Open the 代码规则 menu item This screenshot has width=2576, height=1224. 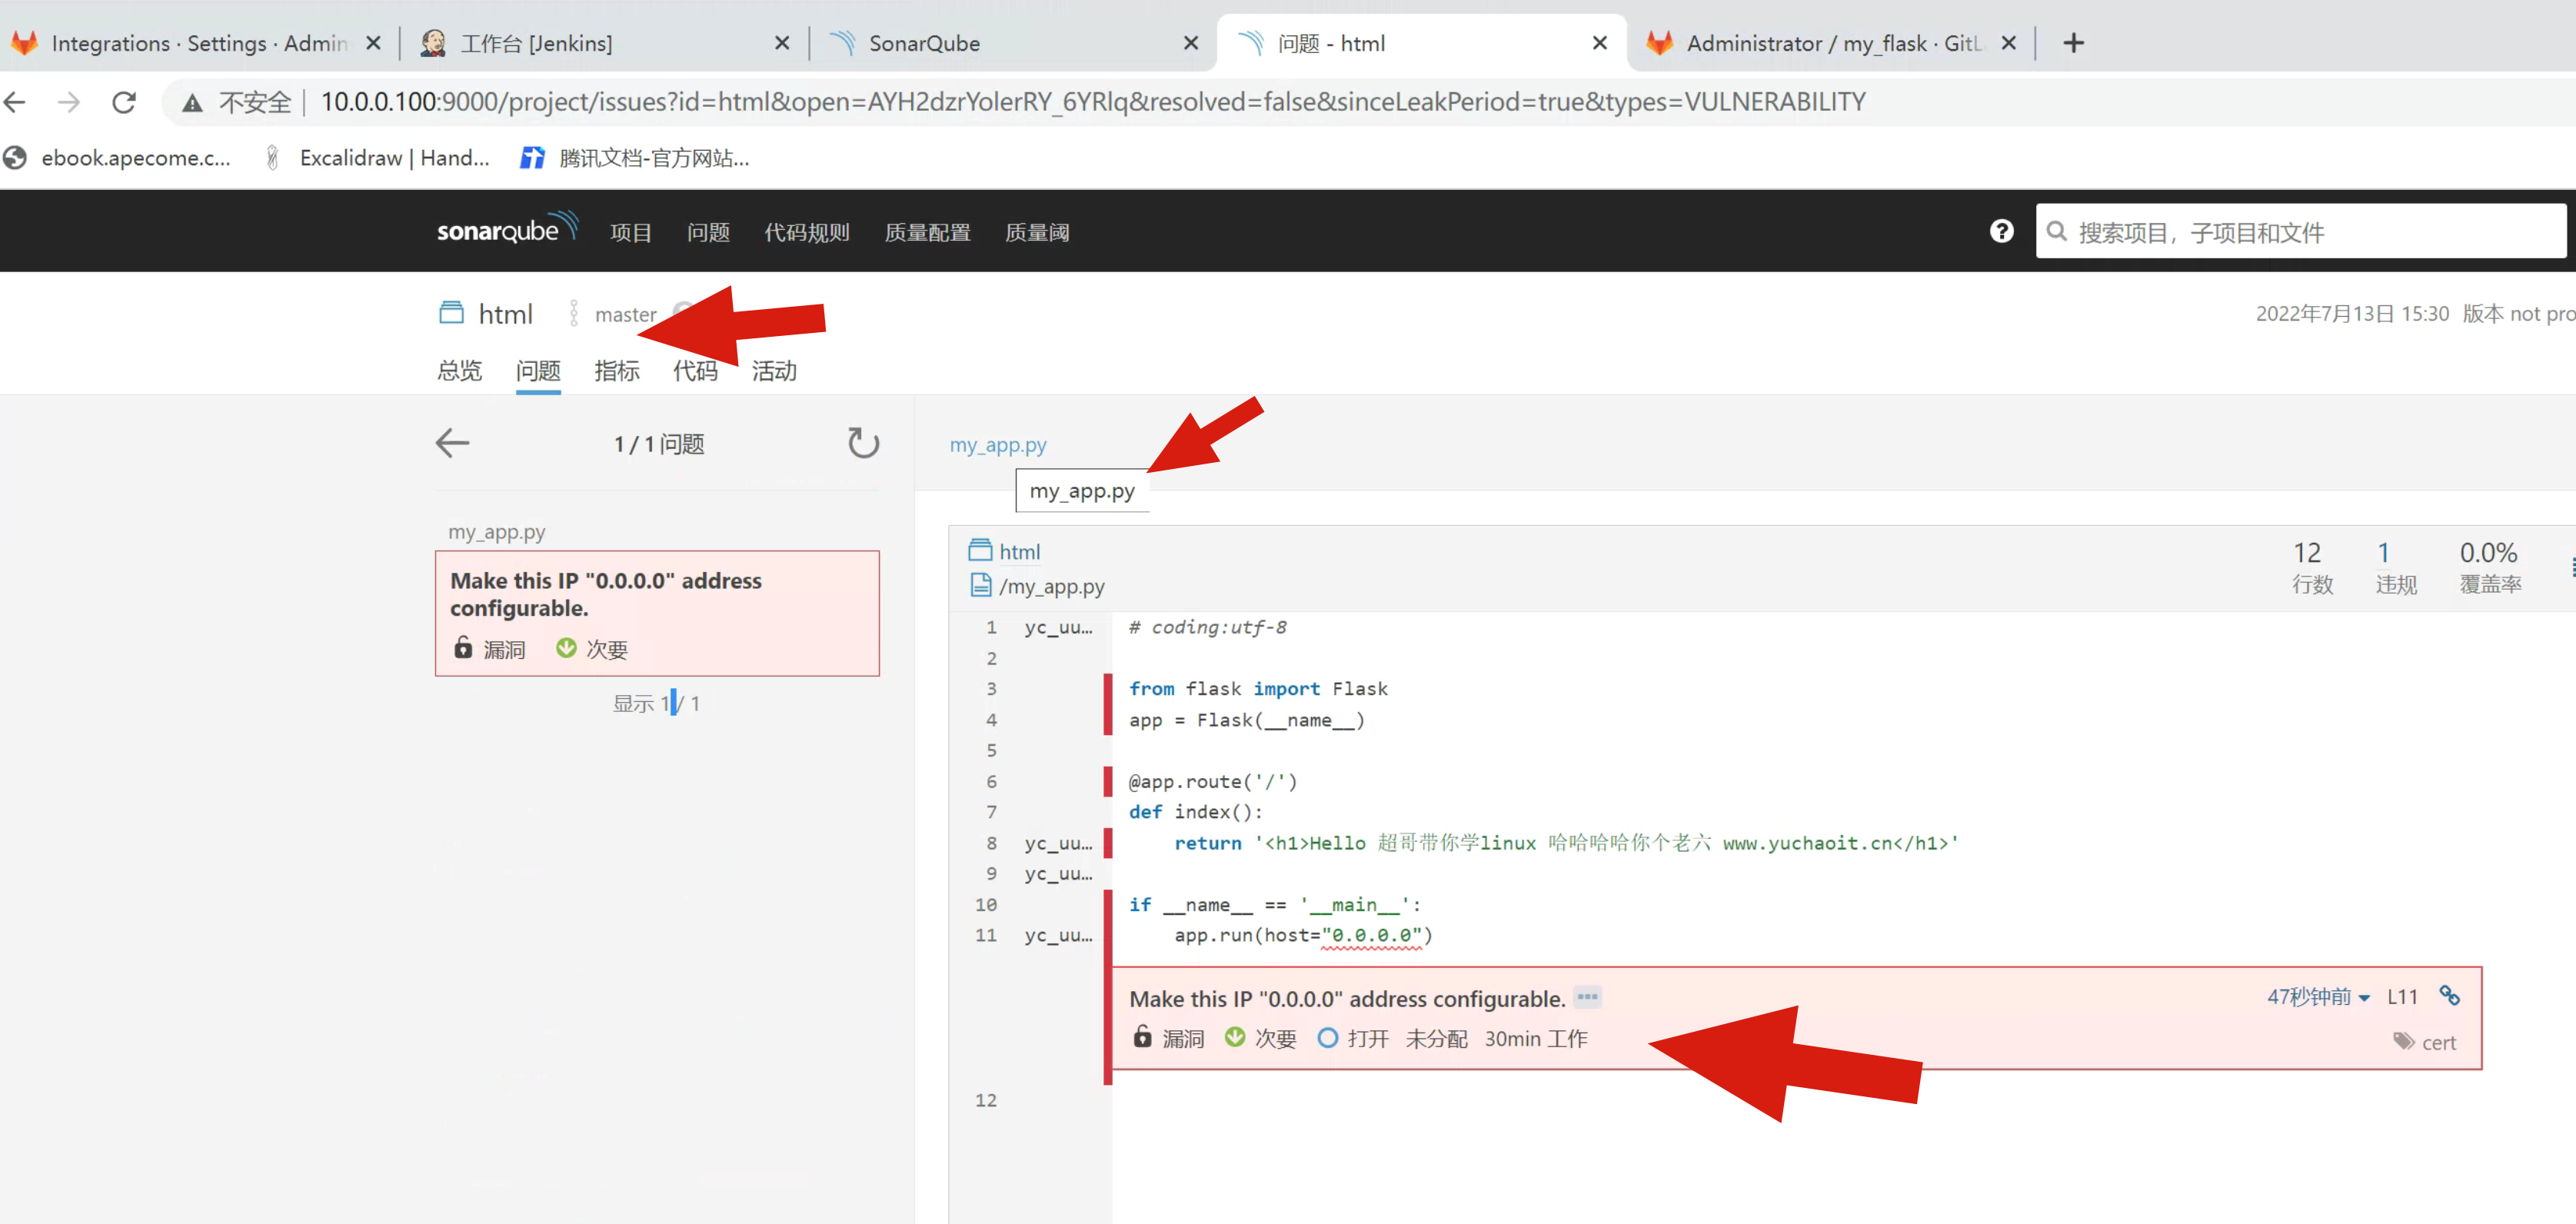(806, 232)
